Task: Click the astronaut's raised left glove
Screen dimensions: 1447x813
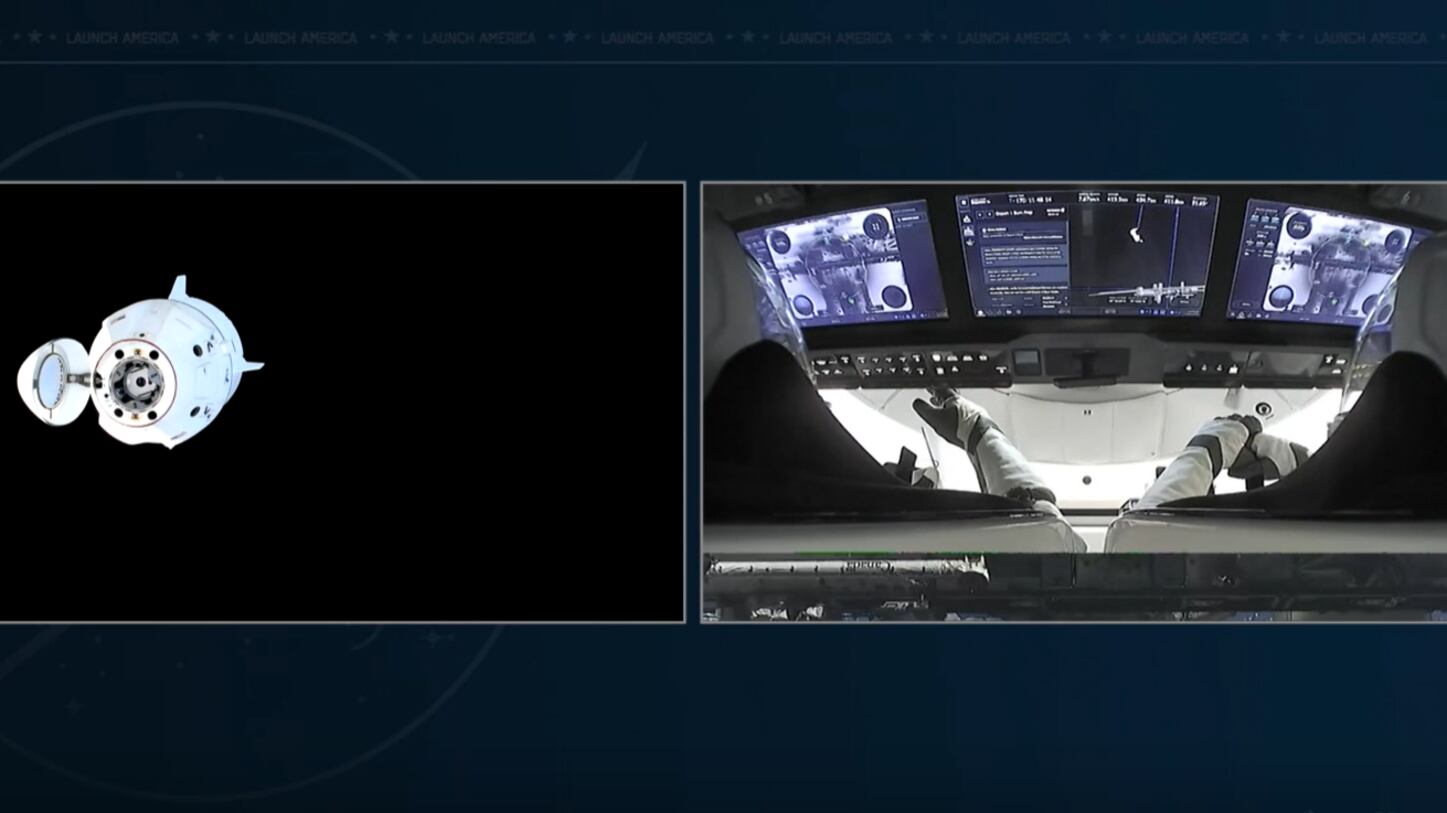Action: [934, 409]
